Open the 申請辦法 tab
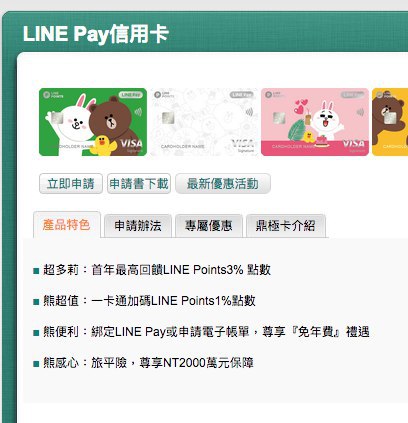The height and width of the screenshot is (423, 408). coord(138,226)
